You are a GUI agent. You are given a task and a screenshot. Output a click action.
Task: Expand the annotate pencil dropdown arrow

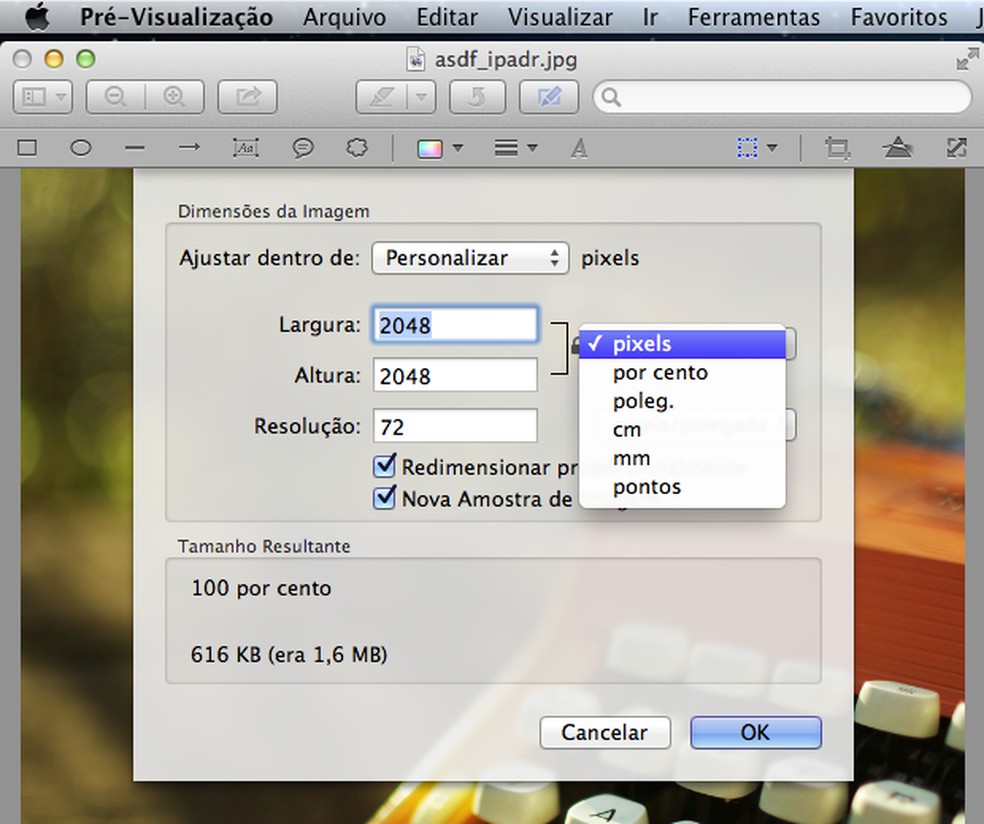[422, 97]
